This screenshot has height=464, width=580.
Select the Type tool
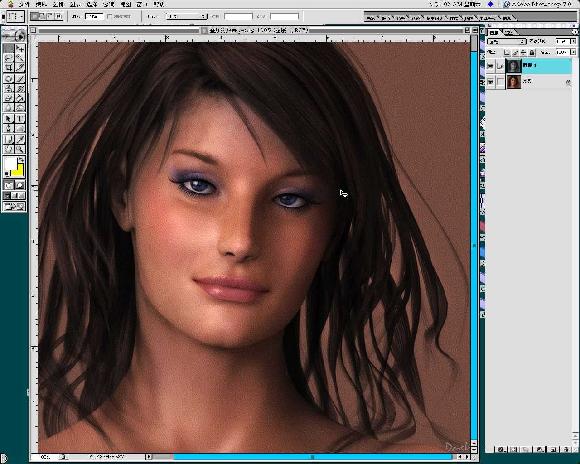tap(20, 119)
